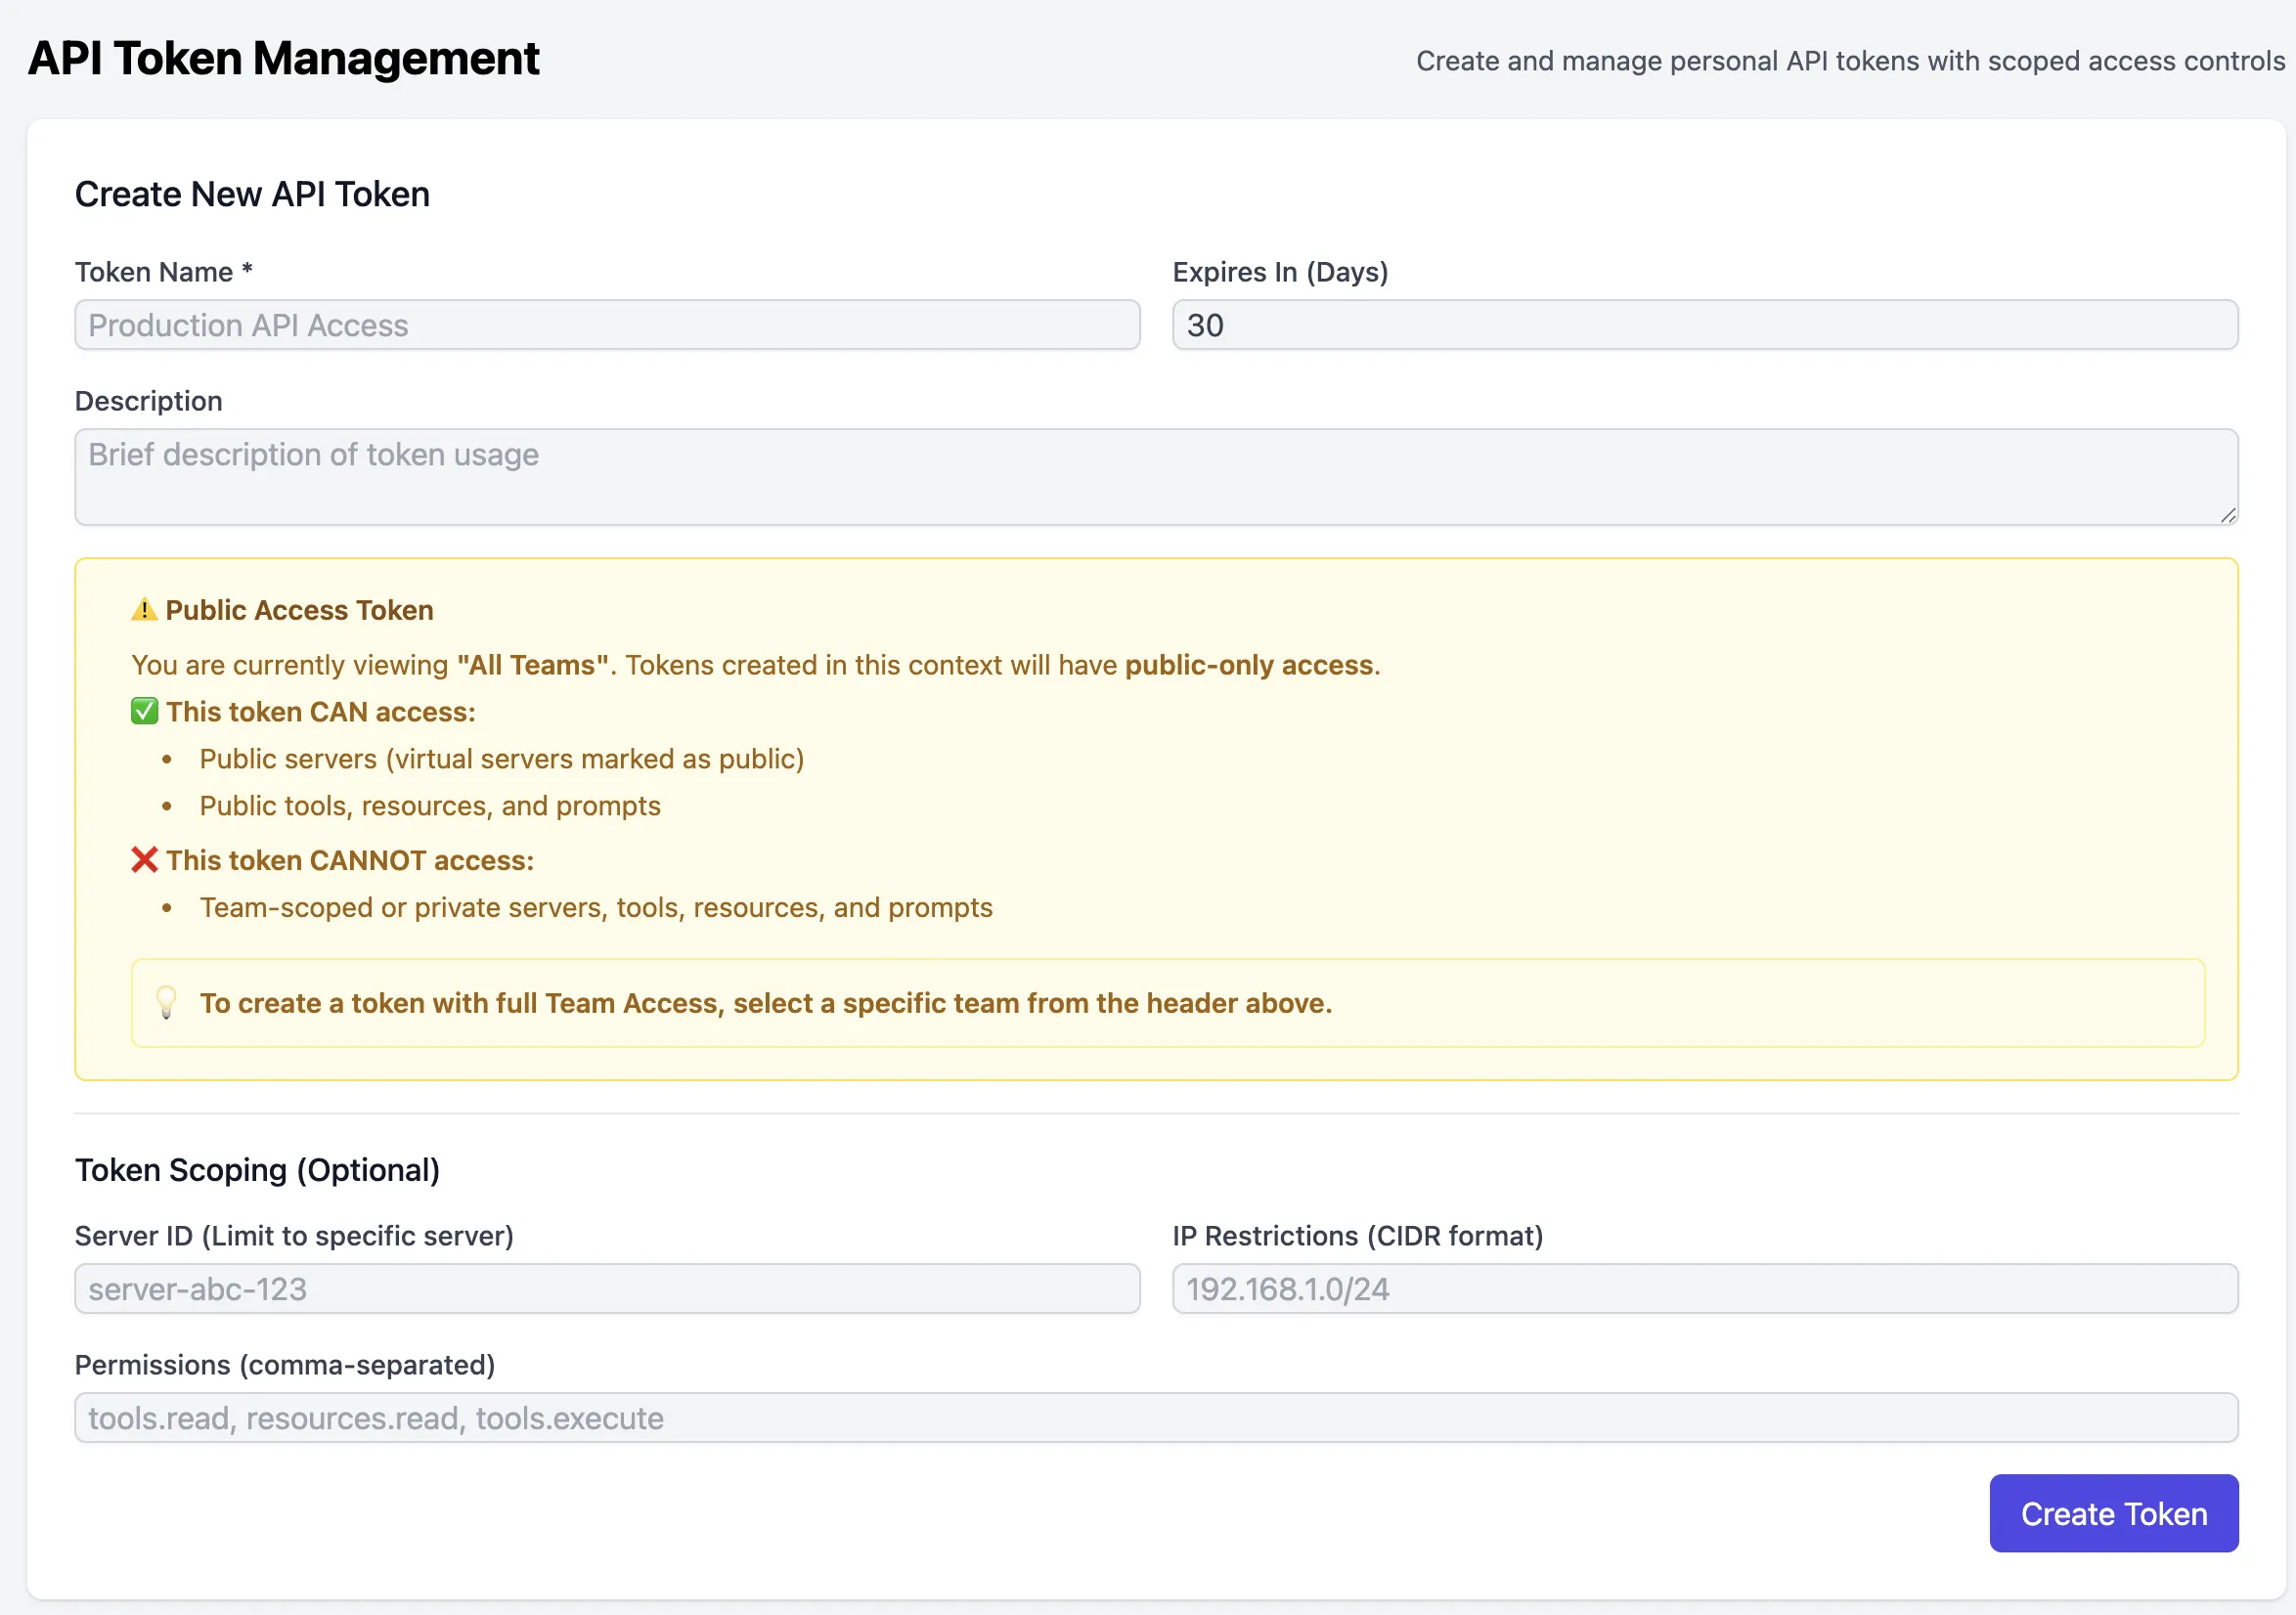Click the Public Access Token heading
This screenshot has width=2296, height=1615.
point(299,610)
